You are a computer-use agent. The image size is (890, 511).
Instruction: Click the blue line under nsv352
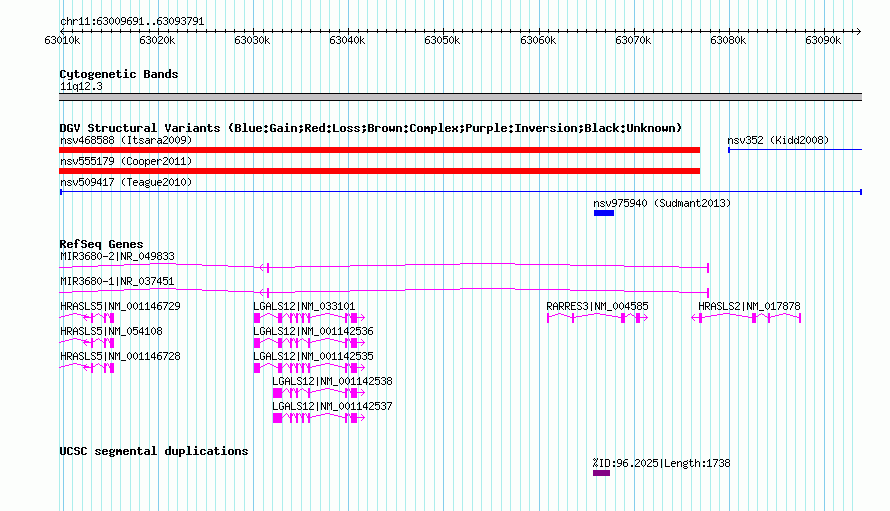click(x=795, y=150)
